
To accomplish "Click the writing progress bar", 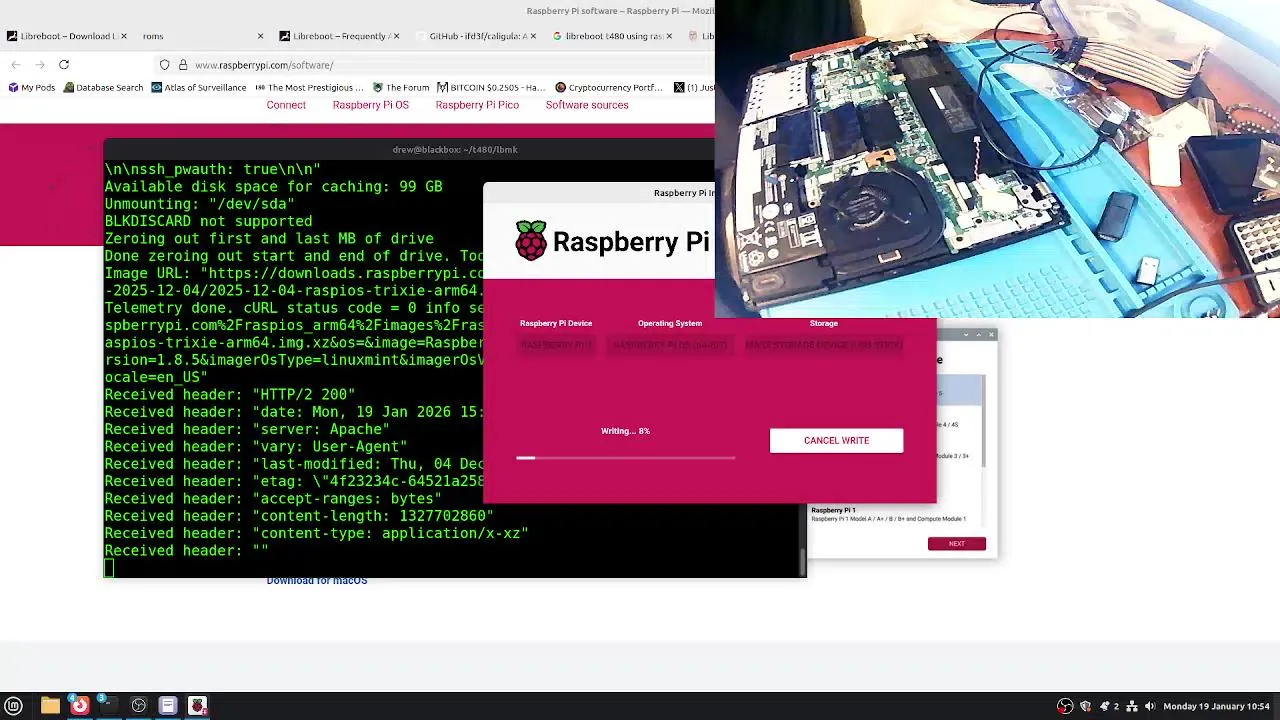I will point(626,458).
